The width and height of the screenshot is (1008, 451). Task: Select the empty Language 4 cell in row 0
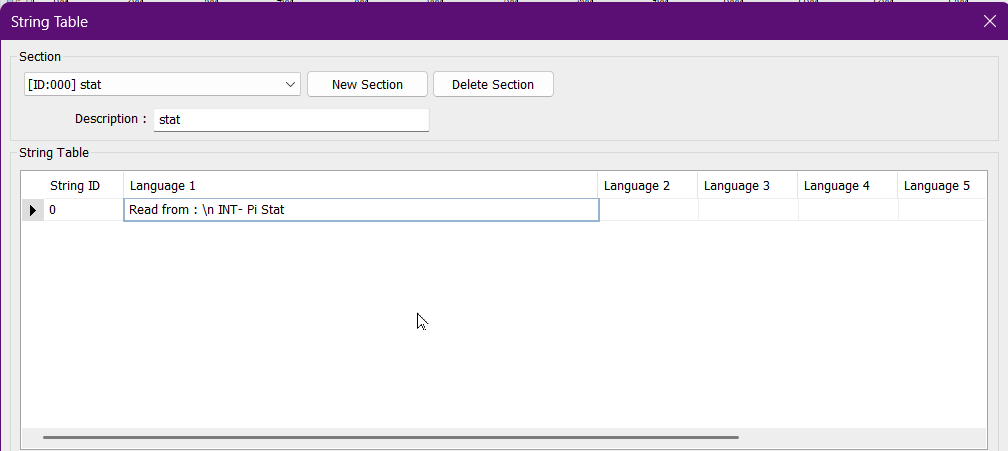pyautogui.click(x=848, y=210)
